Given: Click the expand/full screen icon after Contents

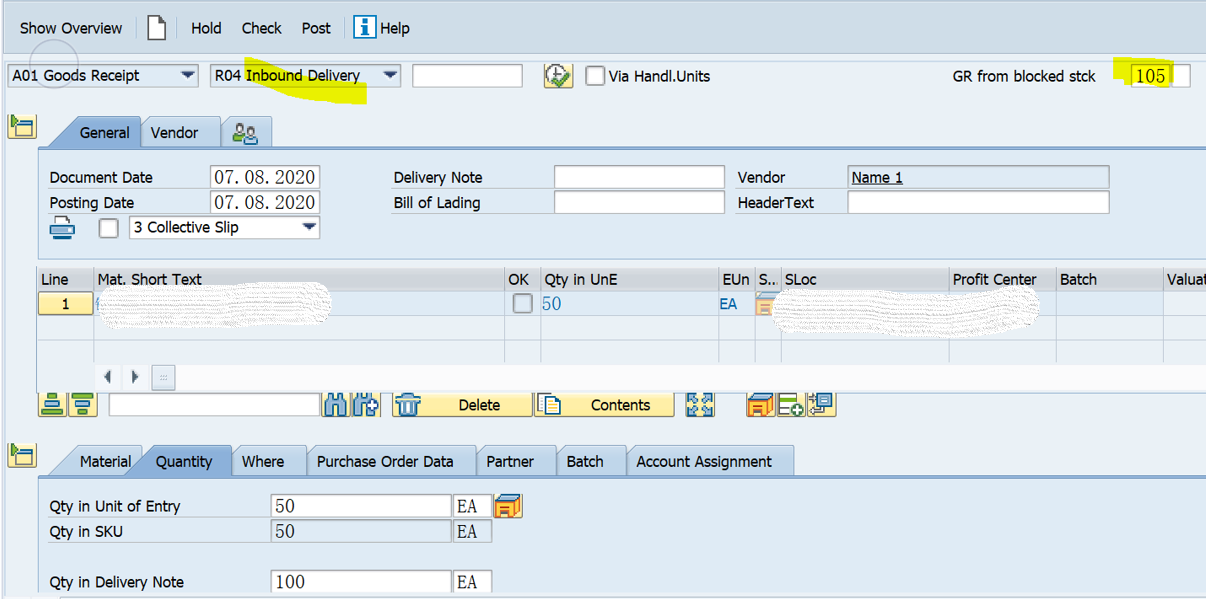Looking at the screenshot, I should click(x=700, y=404).
